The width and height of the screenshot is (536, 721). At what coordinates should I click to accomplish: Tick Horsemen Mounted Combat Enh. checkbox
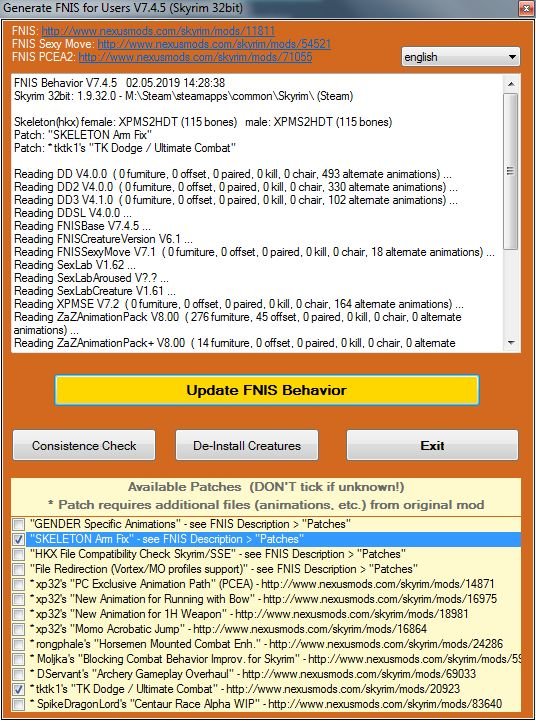pyautogui.click(x=19, y=645)
